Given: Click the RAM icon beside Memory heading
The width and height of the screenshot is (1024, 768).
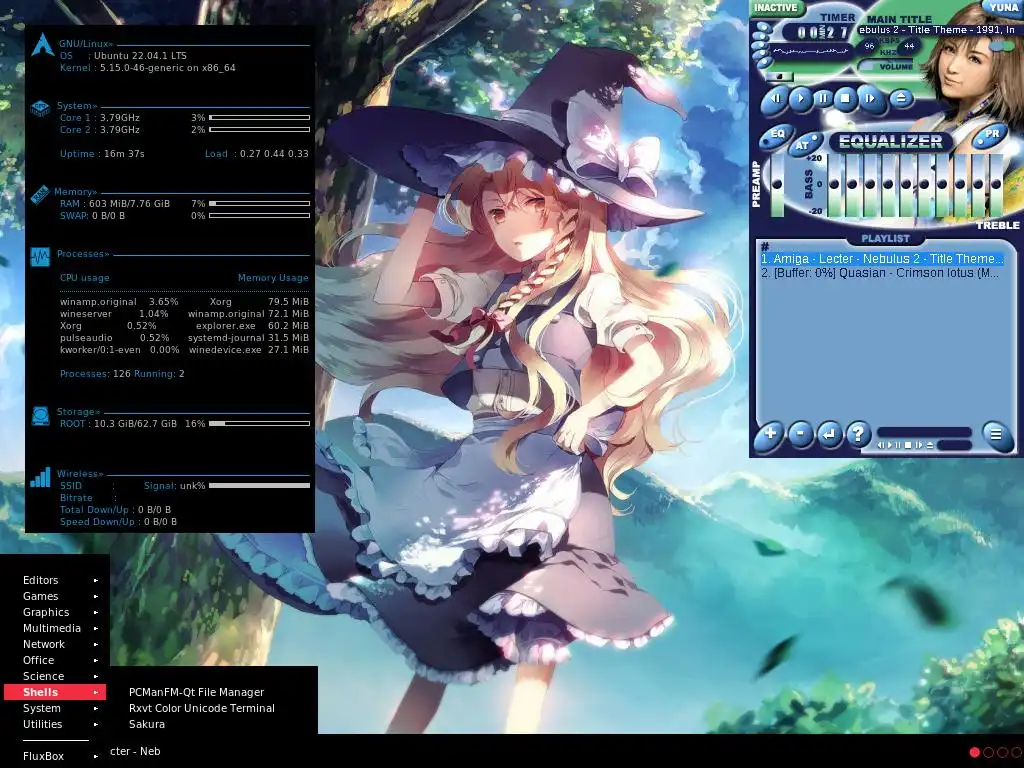Looking at the screenshot, I should tap(39, 195).
